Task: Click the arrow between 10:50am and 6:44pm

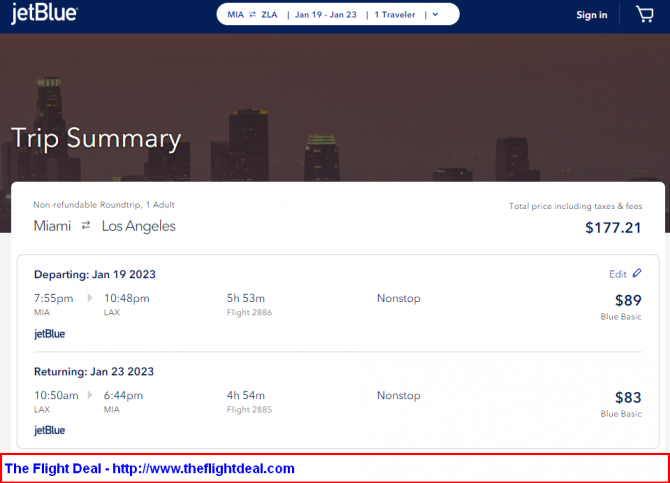Action: pos(90,395)
